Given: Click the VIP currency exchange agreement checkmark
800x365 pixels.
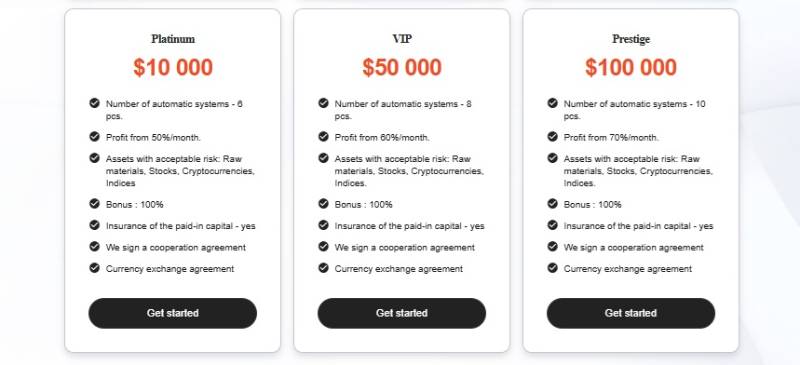Looking at the screenshot, I should coord(323,267).
